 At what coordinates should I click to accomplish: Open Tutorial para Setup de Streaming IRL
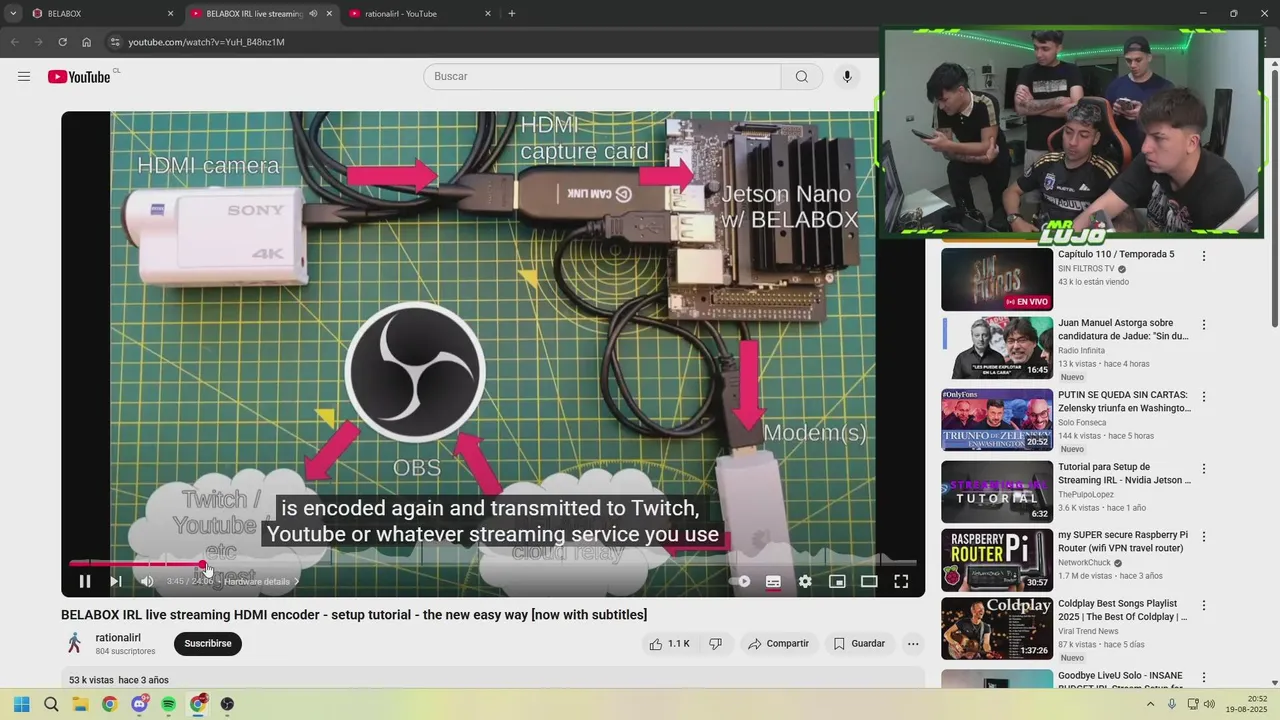[x=997, y=491]
